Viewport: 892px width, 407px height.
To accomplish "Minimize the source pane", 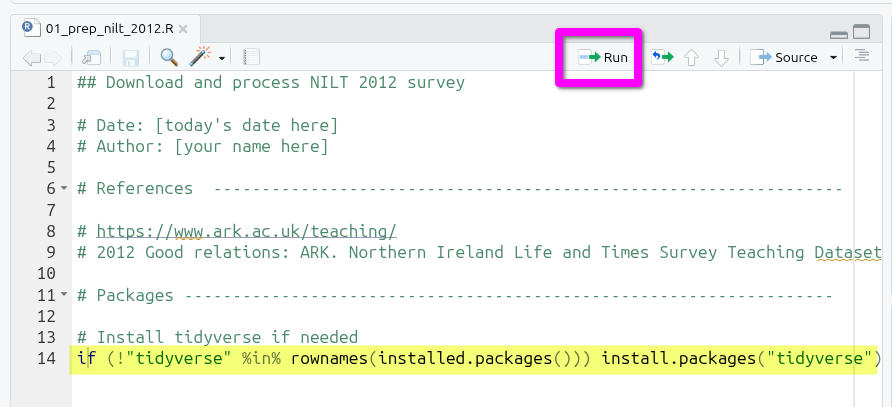I will (x=839, y=35).
